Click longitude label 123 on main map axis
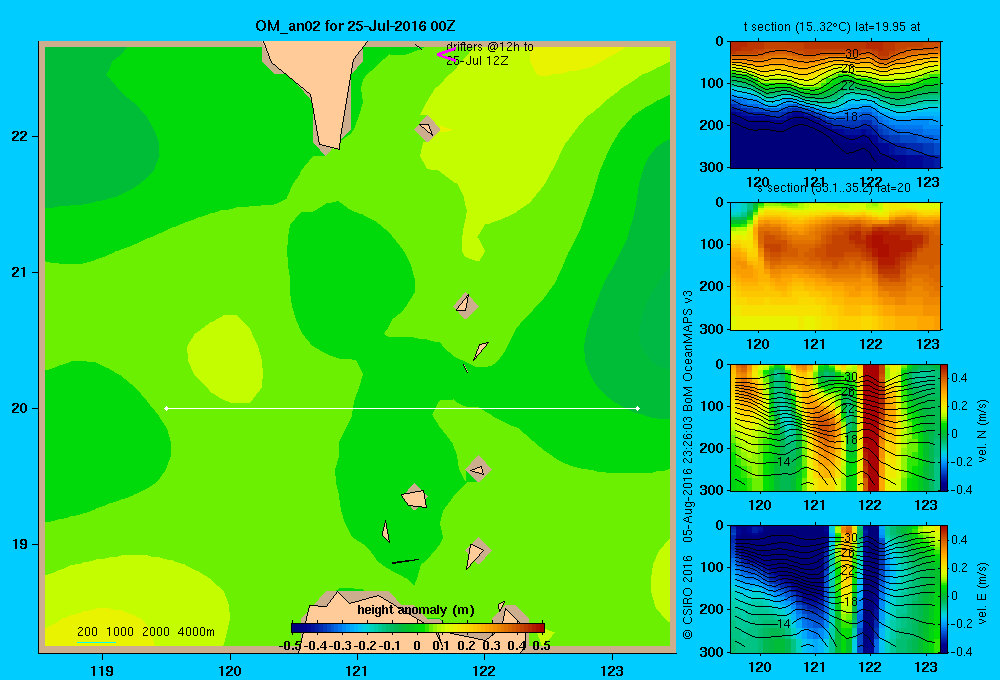 [612, 670]
